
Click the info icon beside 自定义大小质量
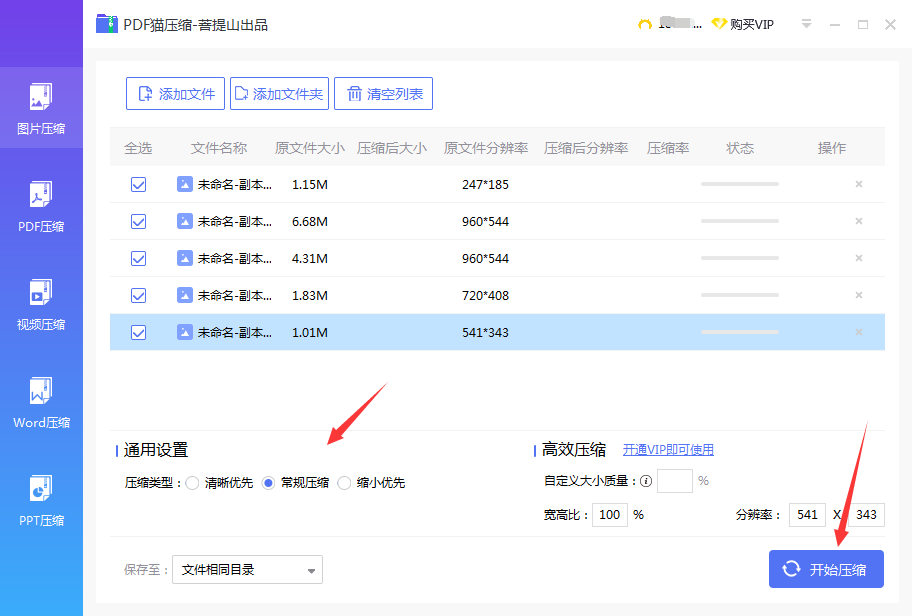tap(646, 481)
